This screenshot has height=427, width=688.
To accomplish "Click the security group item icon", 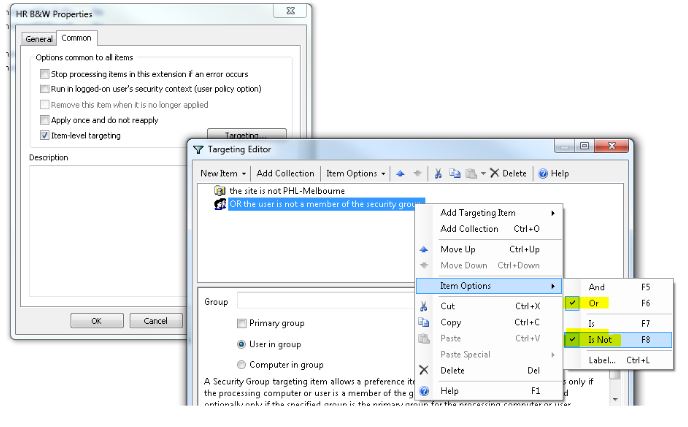I will [x=220, y=204].
